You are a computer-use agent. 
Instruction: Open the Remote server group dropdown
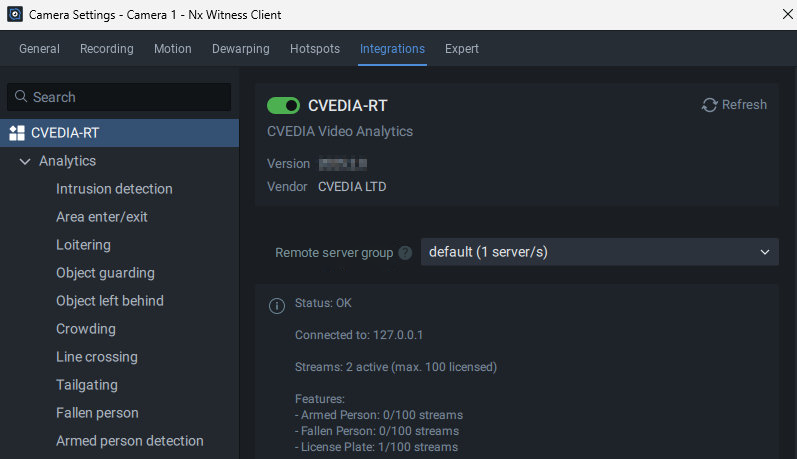(599, 252)
